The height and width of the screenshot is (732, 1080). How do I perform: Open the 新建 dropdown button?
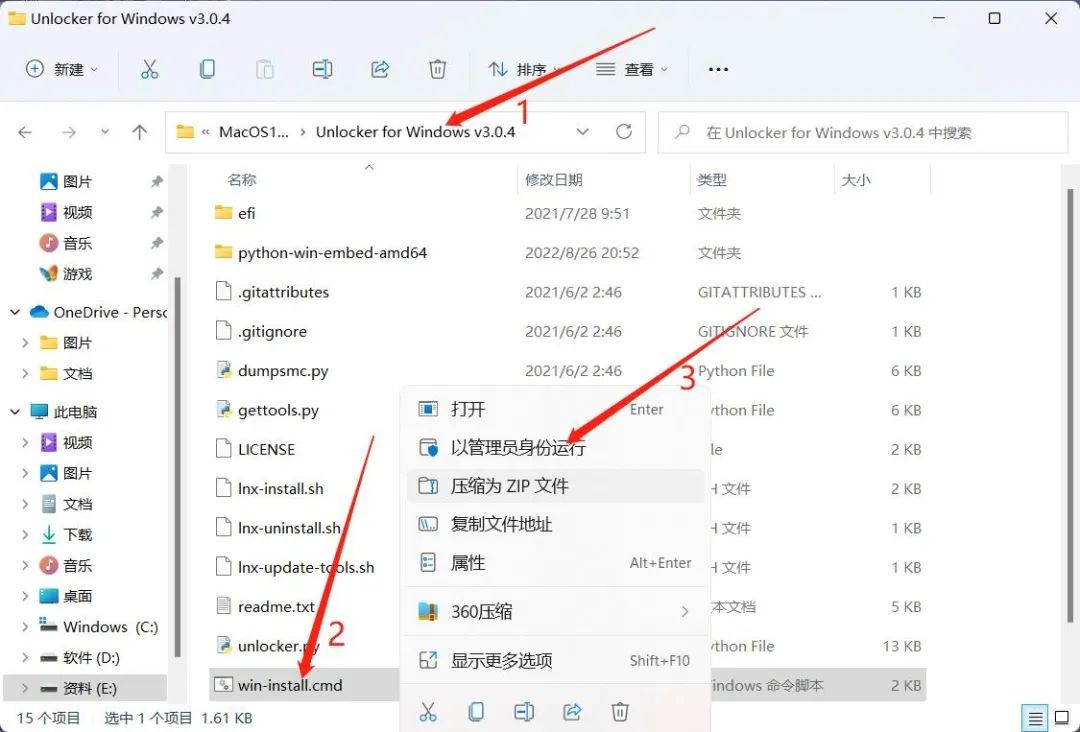62,69
